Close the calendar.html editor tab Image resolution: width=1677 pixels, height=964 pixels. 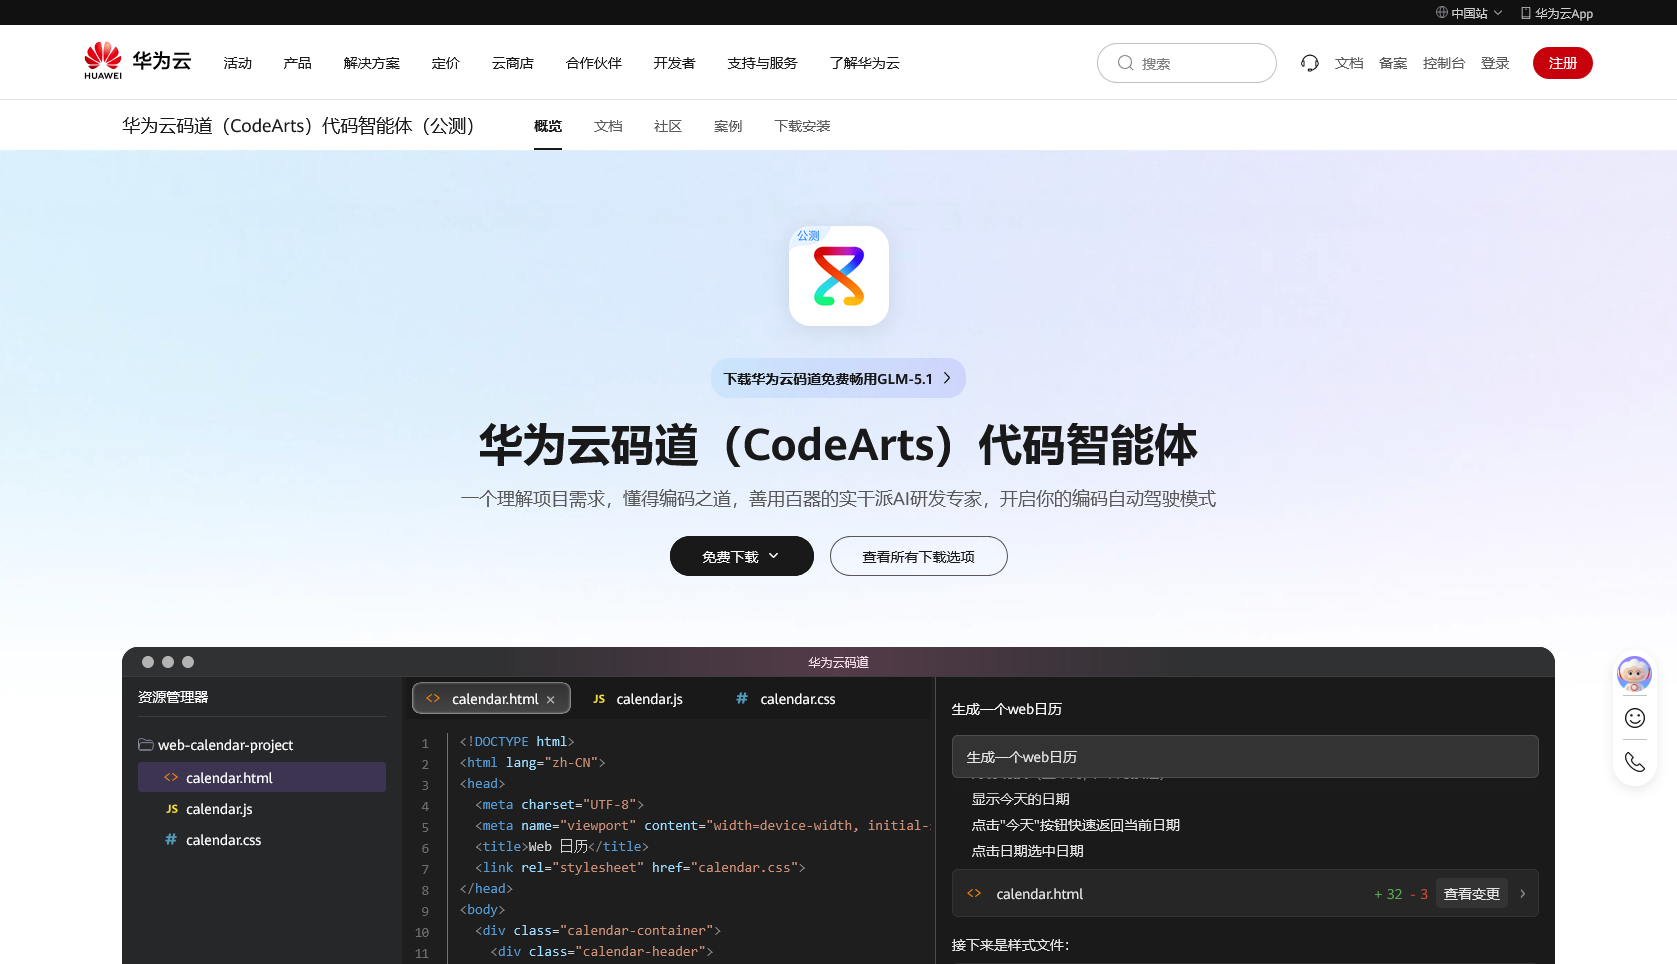pyautogui.click(x=550, y=700)
